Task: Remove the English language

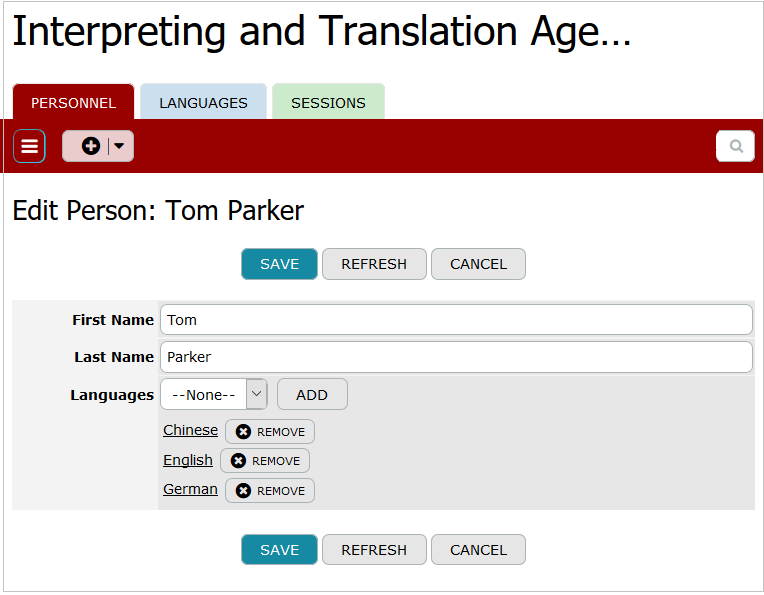Action: (265, 461)
